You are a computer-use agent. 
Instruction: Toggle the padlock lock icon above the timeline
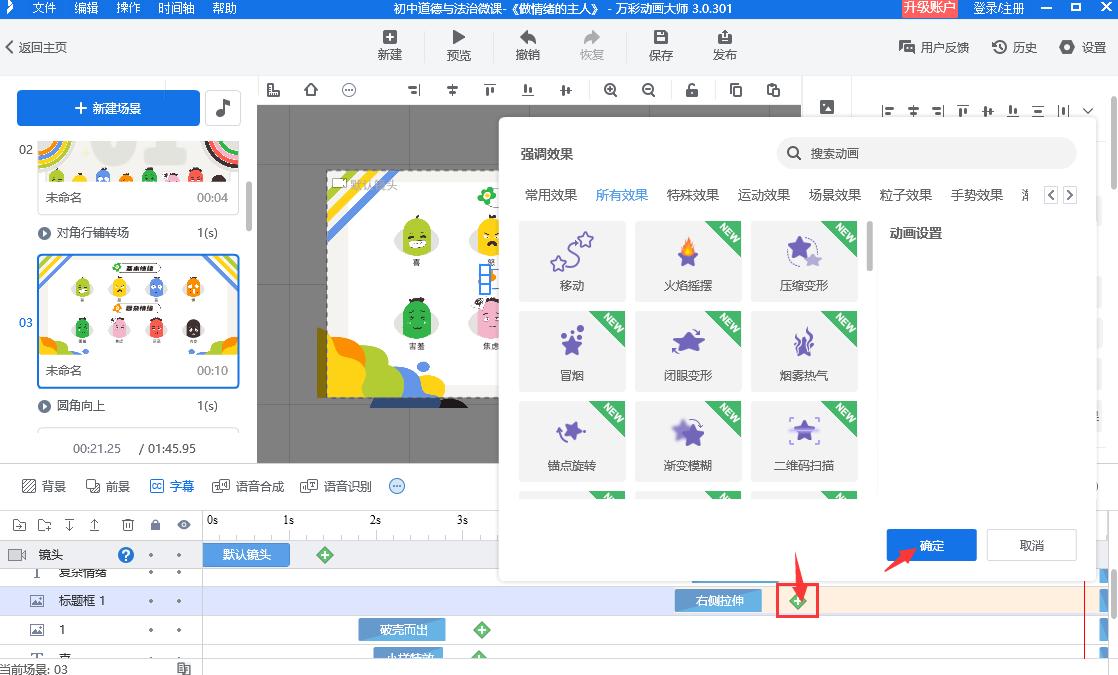coord(156,524)
